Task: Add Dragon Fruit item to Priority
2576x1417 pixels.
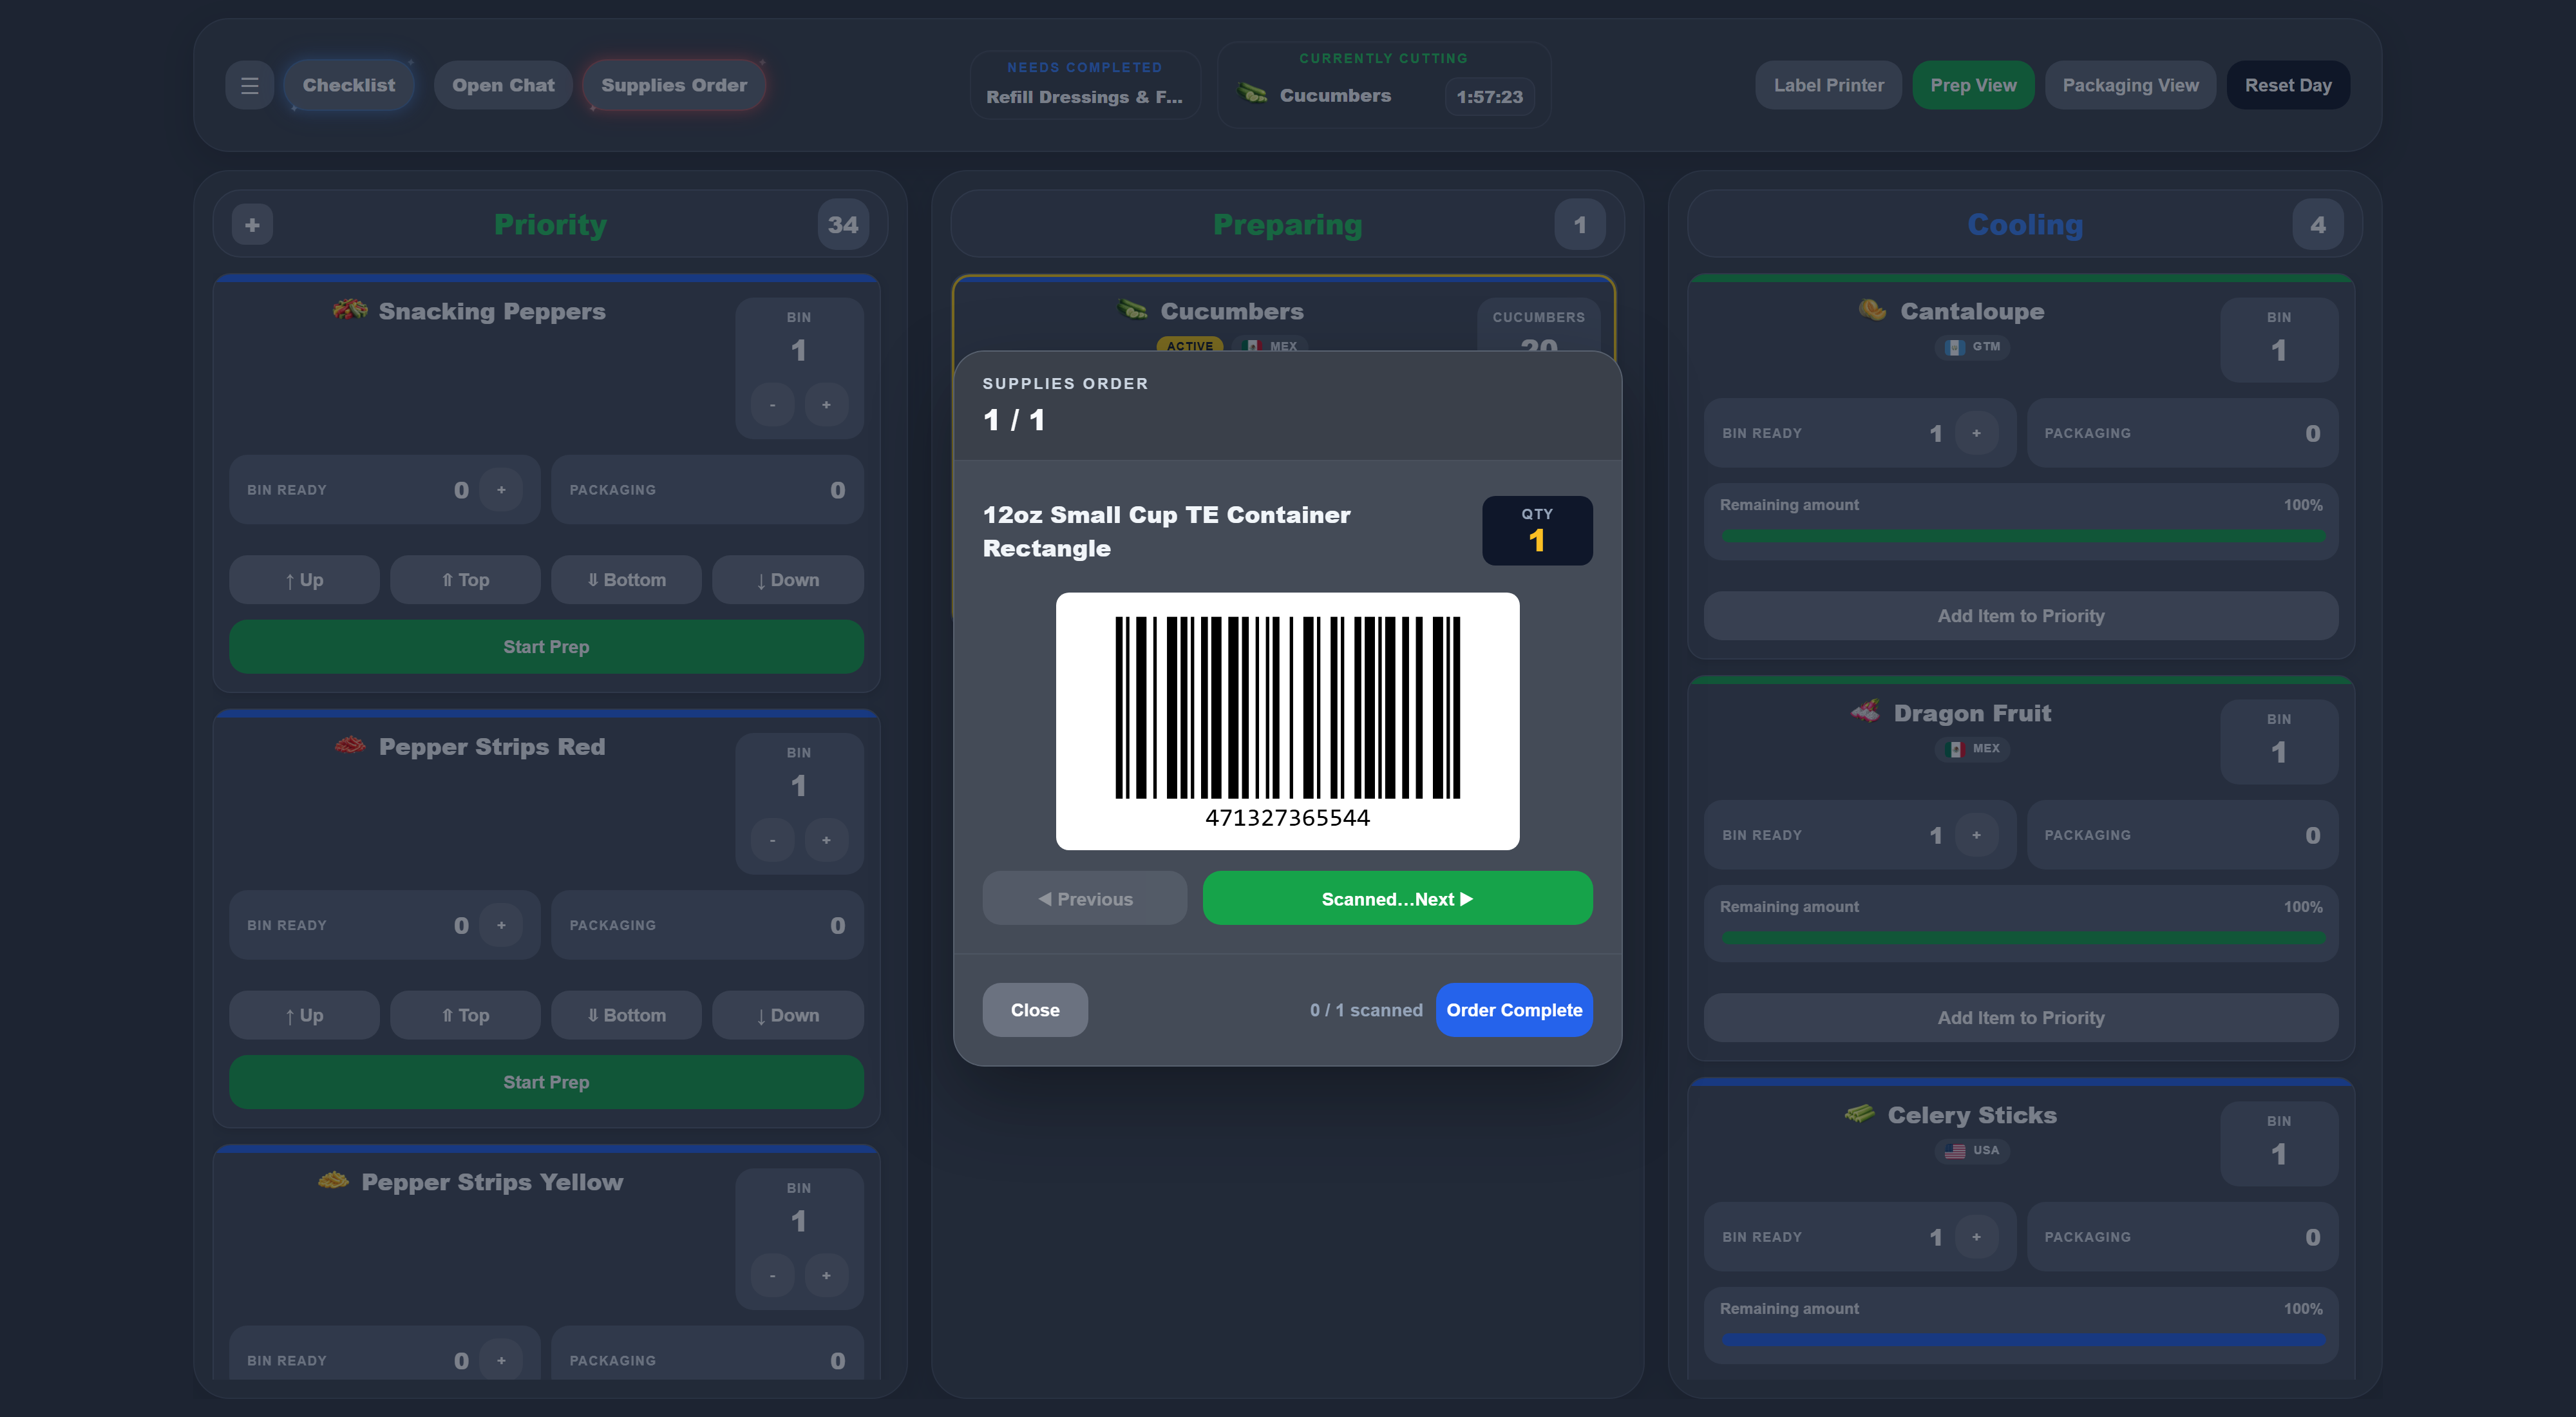Action: (2021, 1018)
